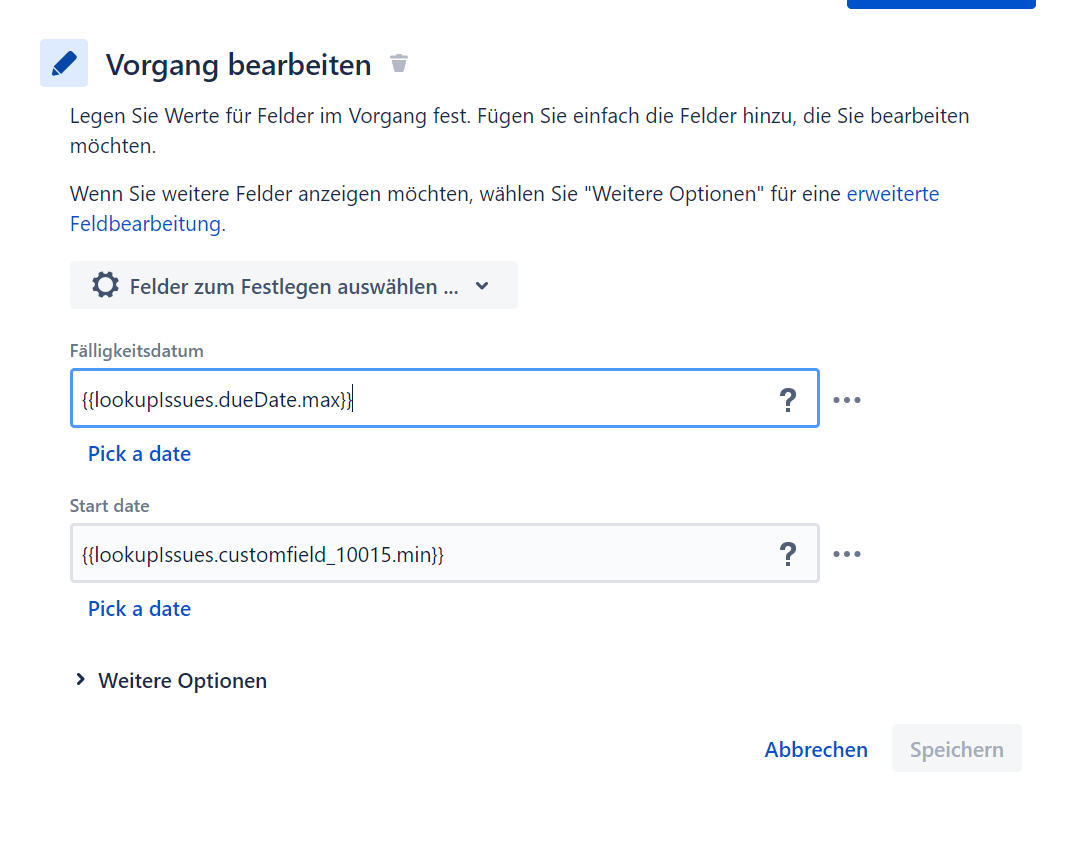Click the 'Start date' field label
The width and height of the screenshot is (1071, 847).
tap(109, 506)
